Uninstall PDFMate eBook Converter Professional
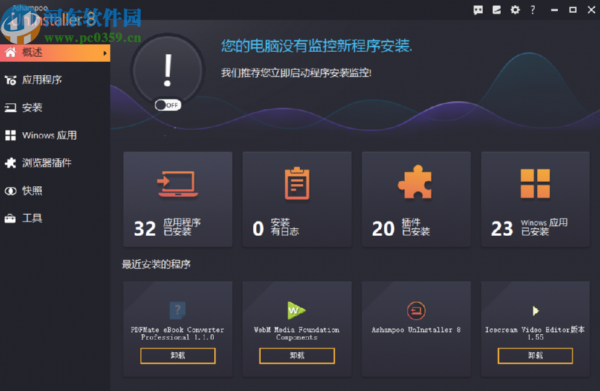The image size is (600, 391). (178, 356)
